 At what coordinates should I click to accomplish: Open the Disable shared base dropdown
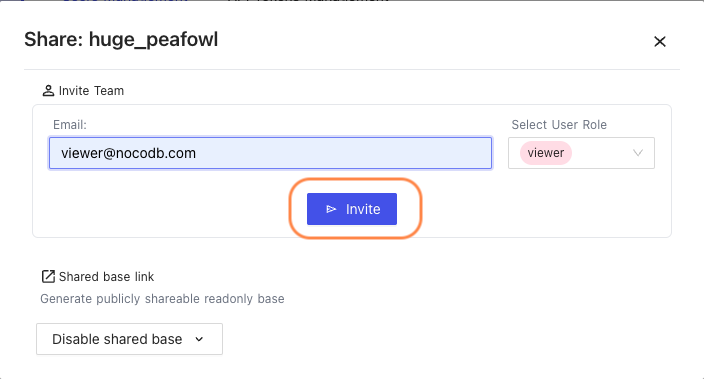(x=129, y=339)
